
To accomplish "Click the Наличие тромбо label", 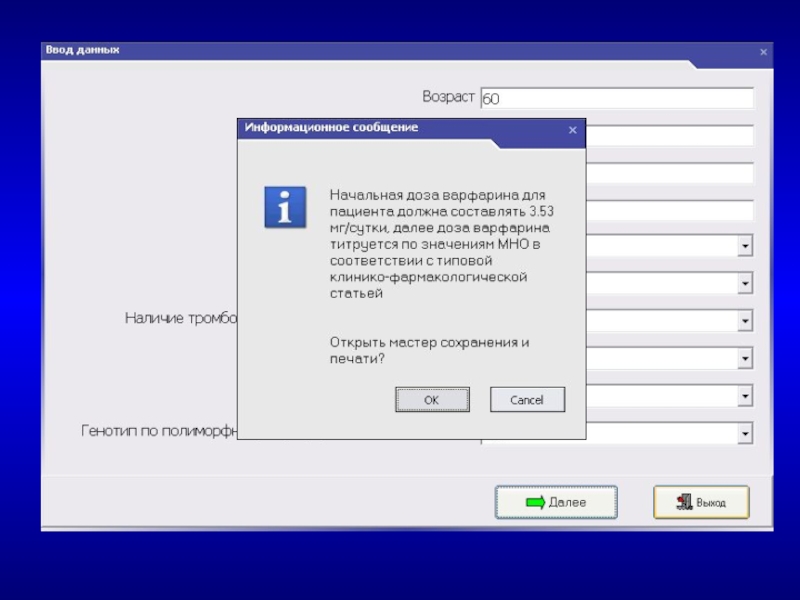I will (181, 318).
